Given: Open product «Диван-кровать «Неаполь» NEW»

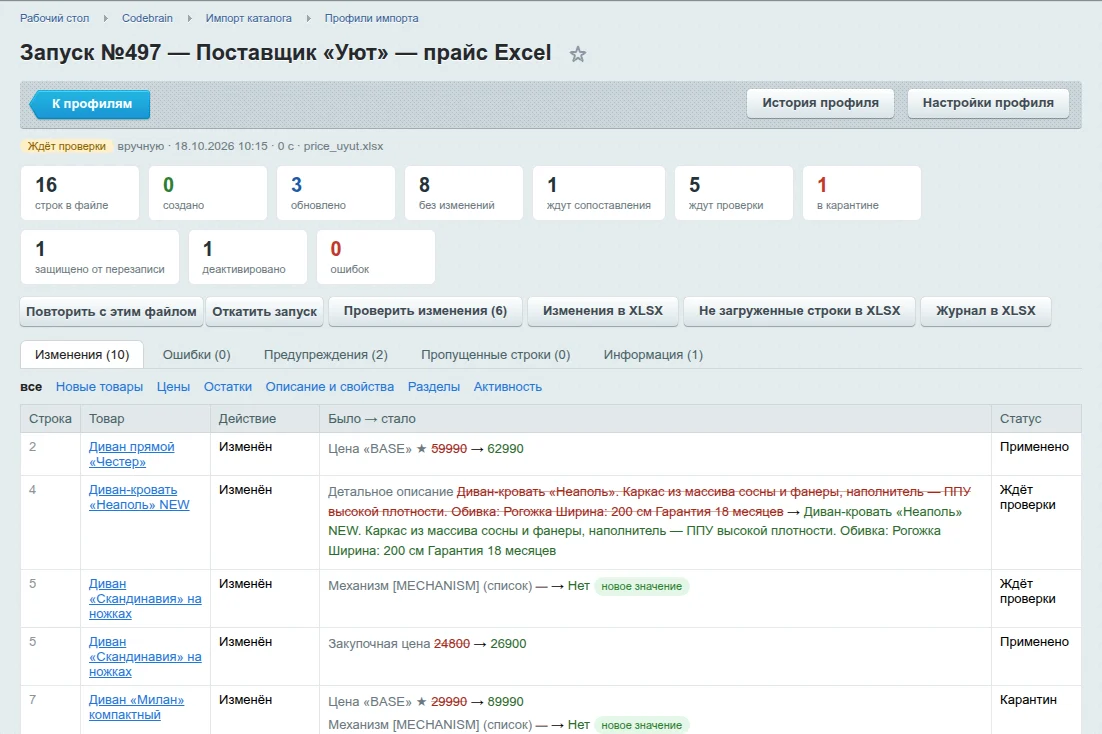Looking at the screenshot, I should click(139, 497).
